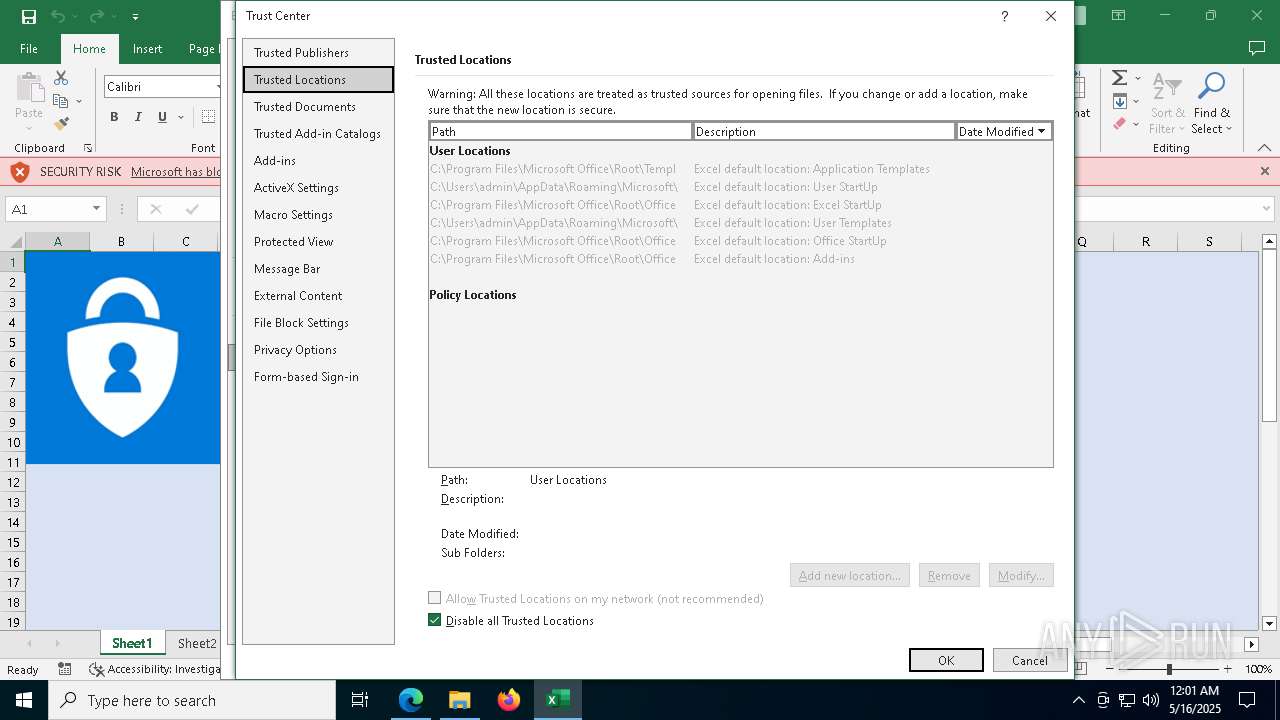This screenshot has height=720, width=1280.
Task: Switch to the Insert ribbon tab
Action: pos(147,48)
